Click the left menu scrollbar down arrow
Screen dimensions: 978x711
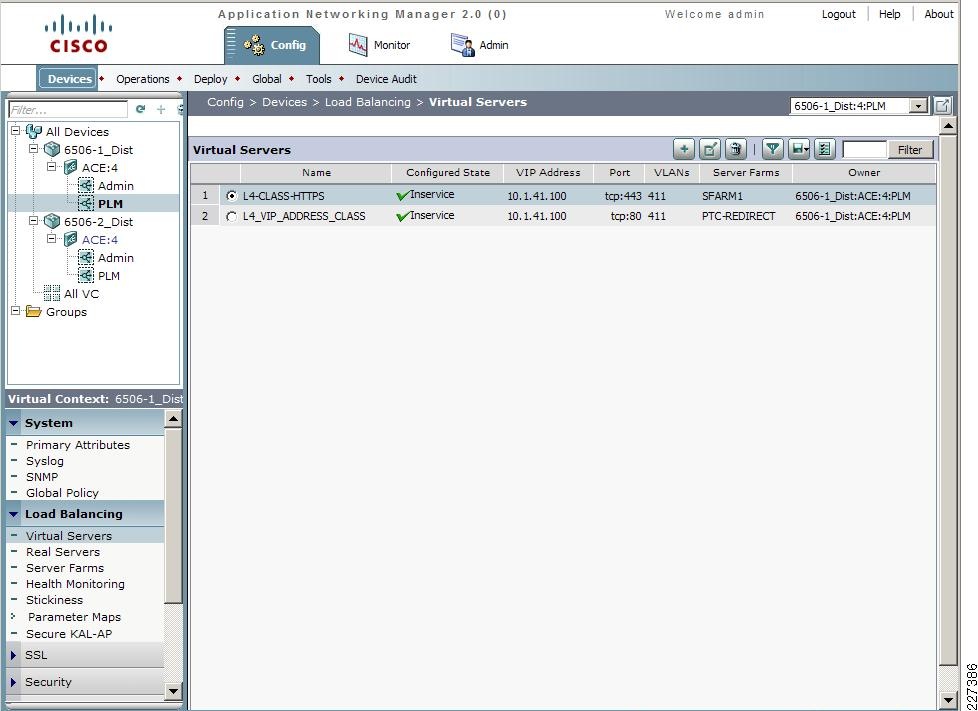[173, 690]
